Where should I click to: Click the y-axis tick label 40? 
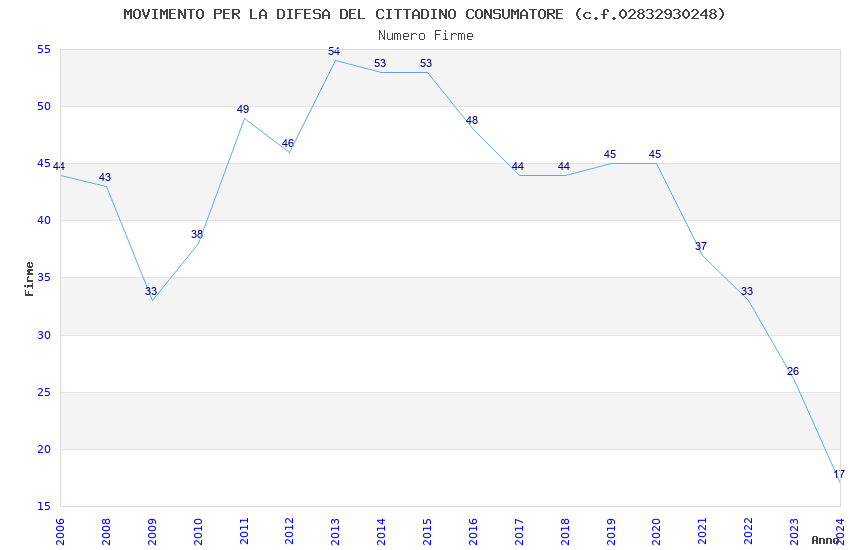point(43,220)
